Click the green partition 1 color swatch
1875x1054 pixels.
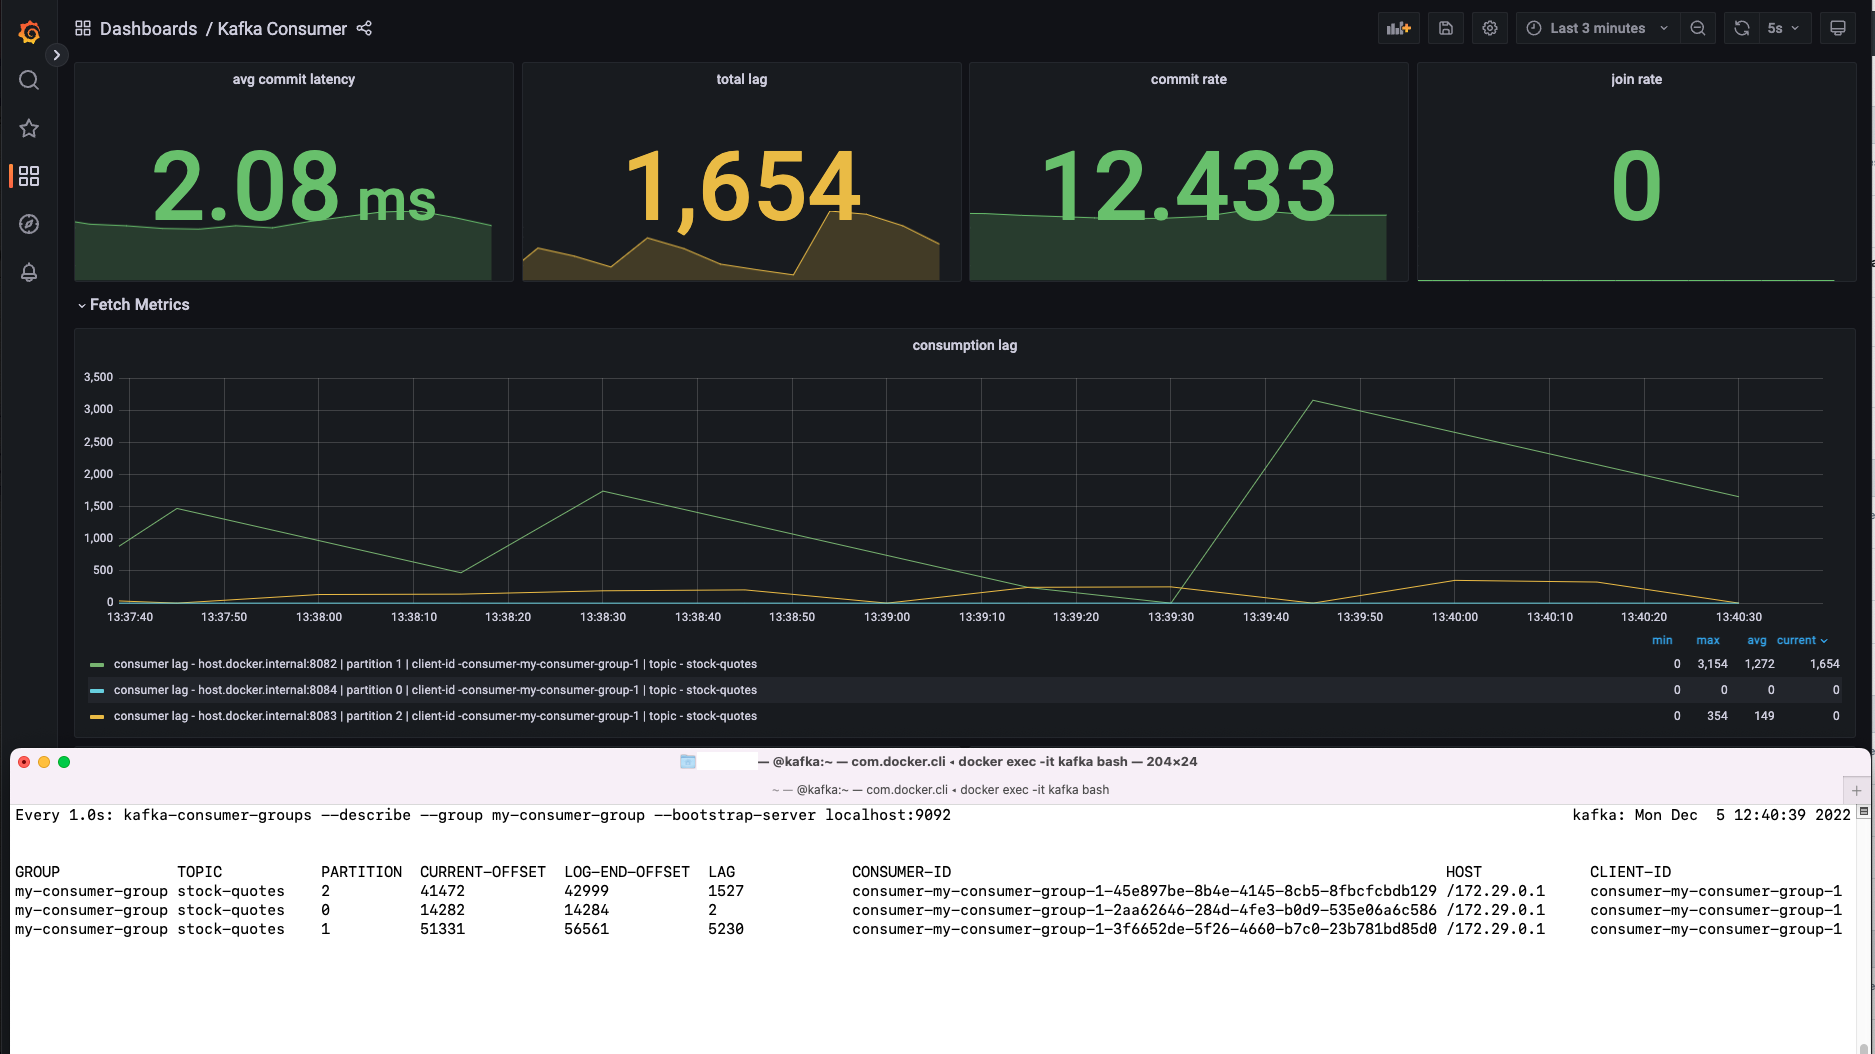(97, 665)
